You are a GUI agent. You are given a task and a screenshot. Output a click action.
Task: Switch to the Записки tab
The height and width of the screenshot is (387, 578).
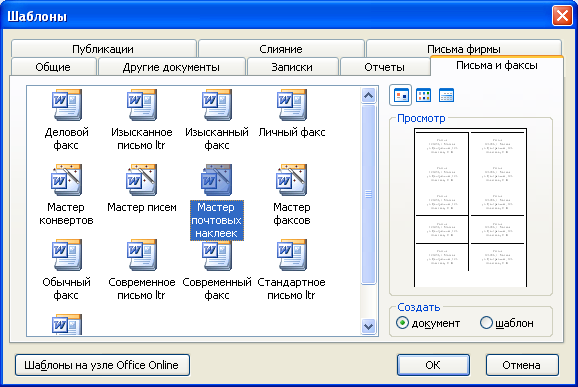(x=292, y=67)
